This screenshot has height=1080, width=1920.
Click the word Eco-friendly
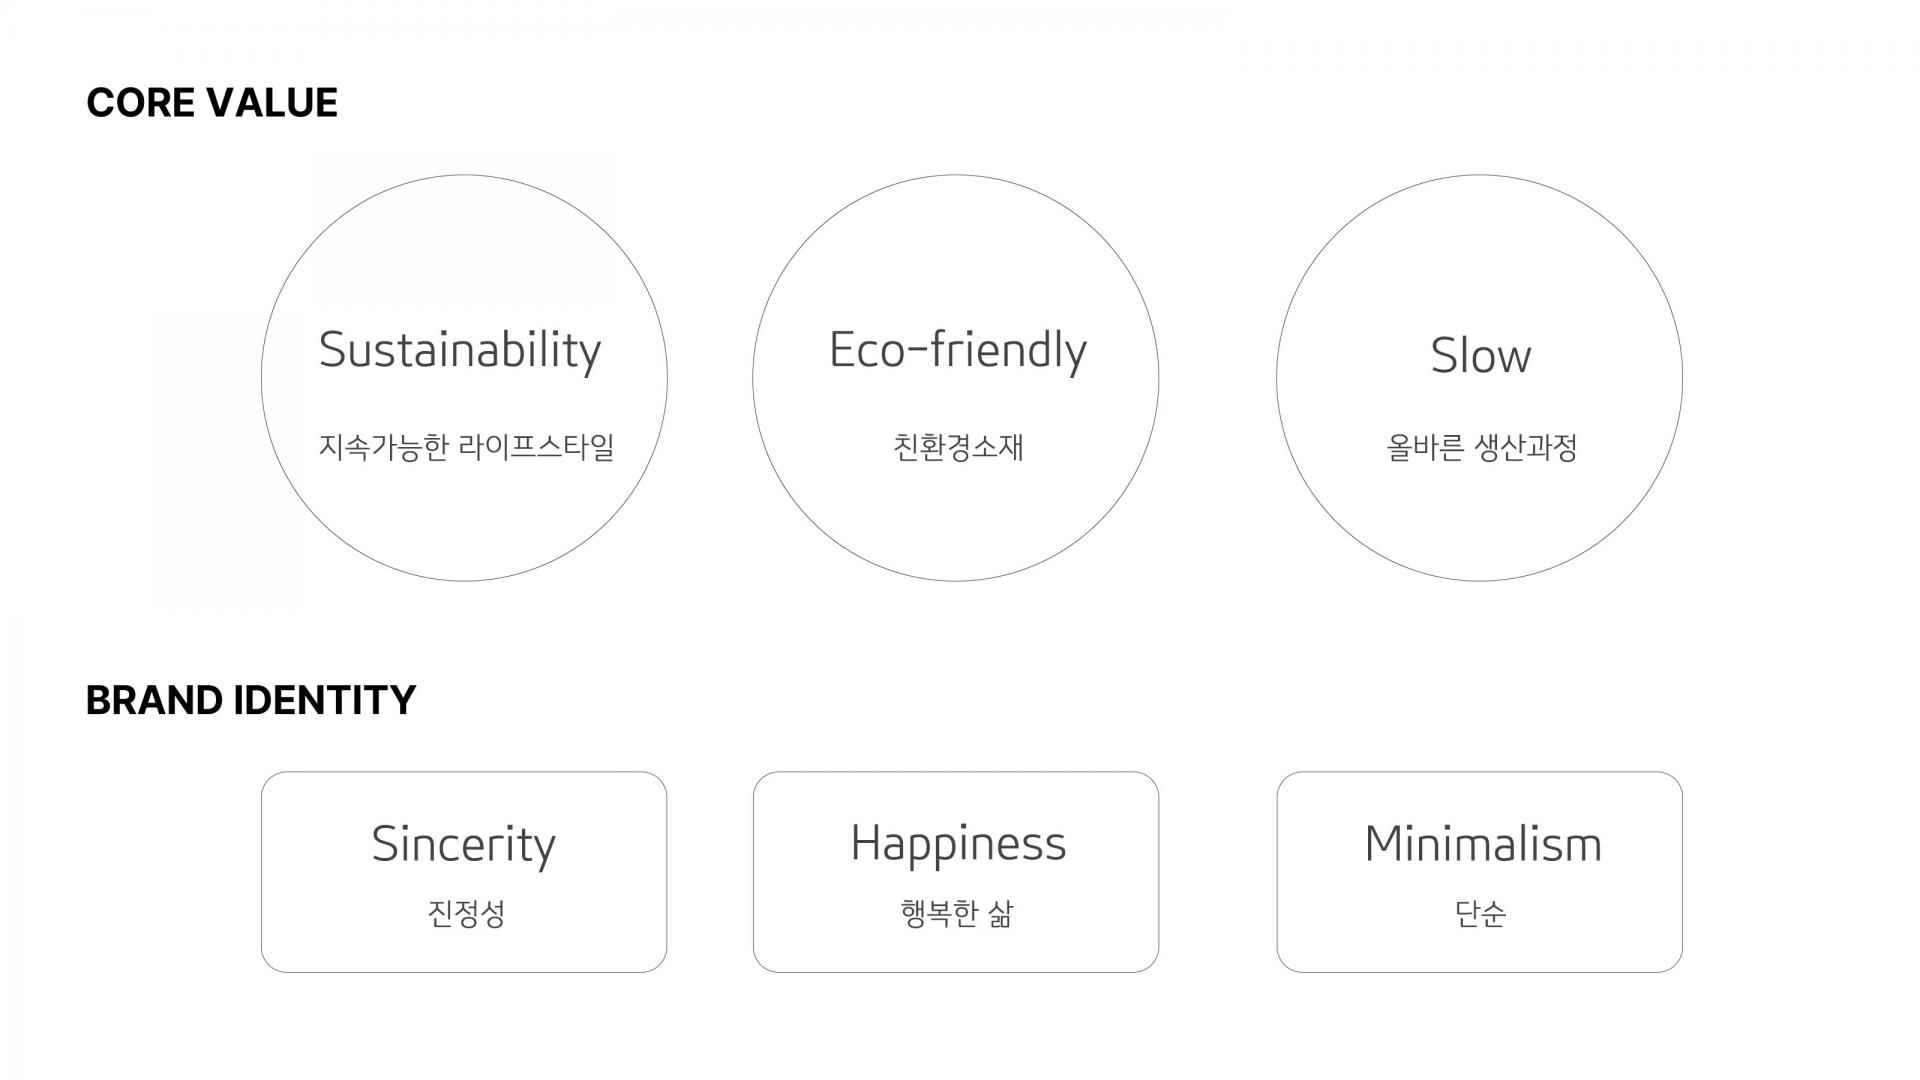pyautogui.click(x=958, y=351)
